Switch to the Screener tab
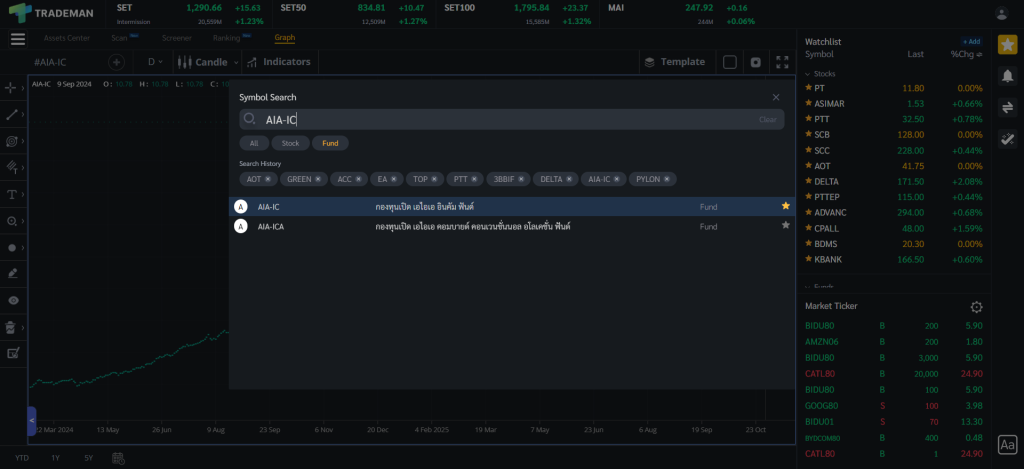The image size is (1024, 469). [176, 38]
